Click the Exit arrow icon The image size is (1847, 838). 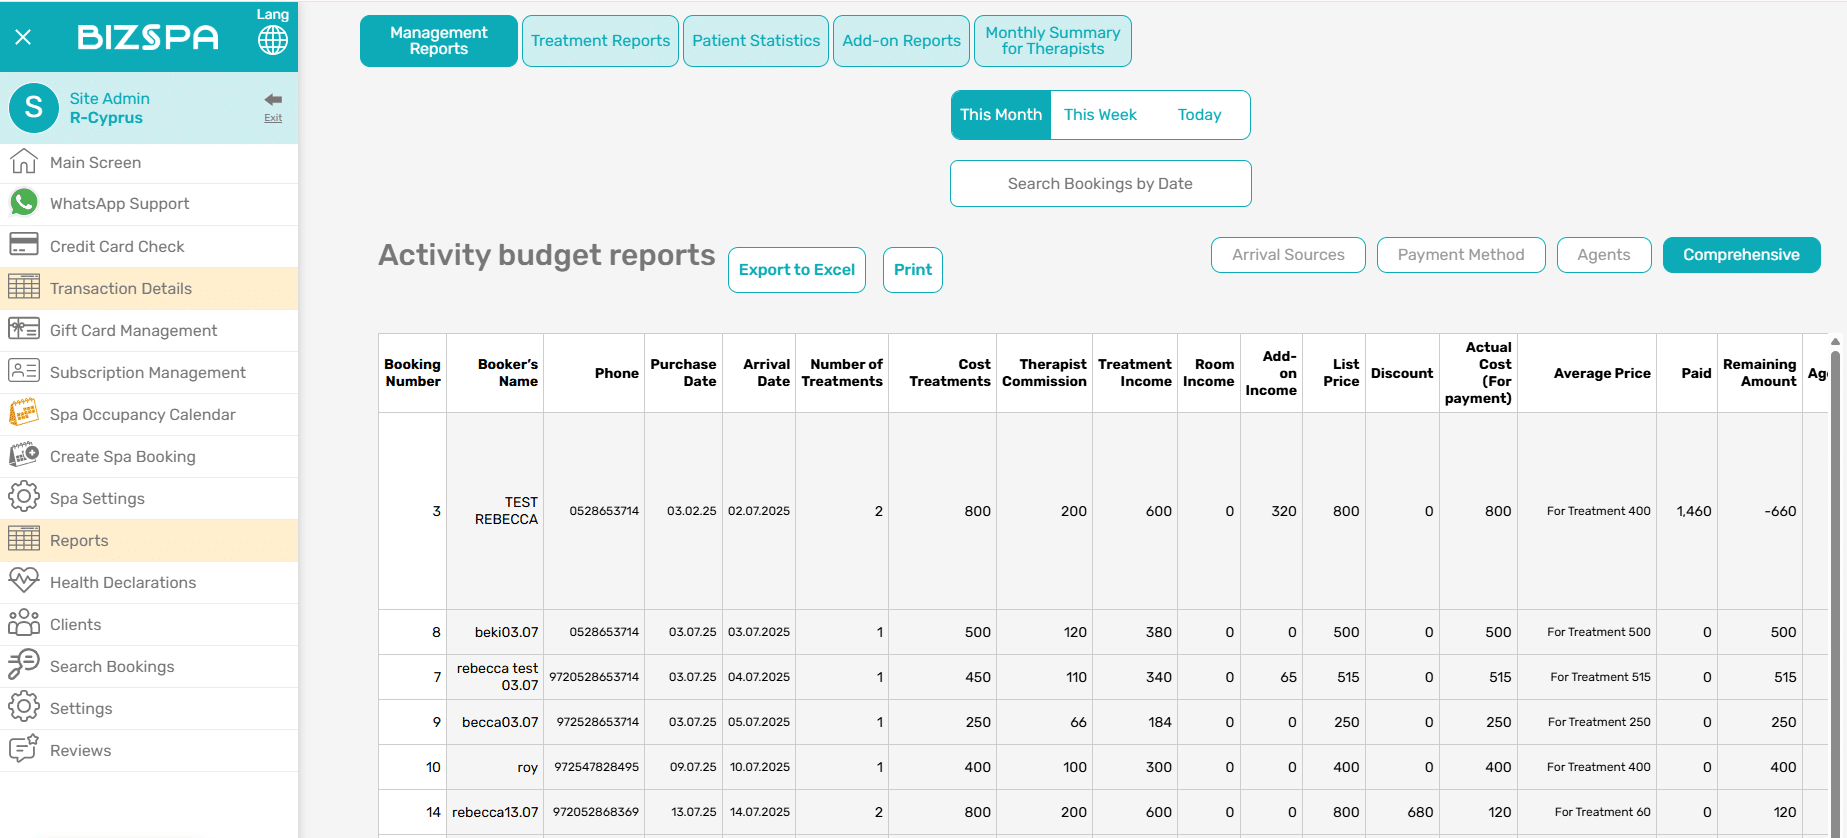(273, 100)
